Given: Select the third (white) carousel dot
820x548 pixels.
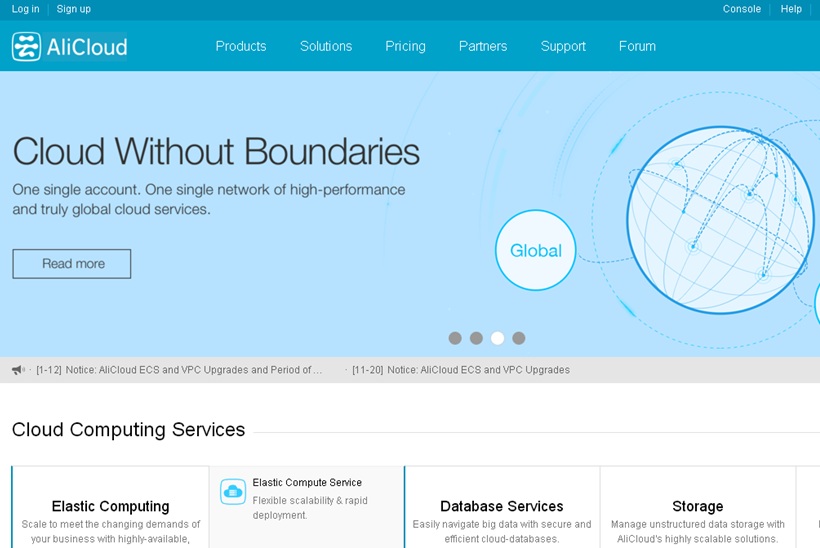Looking at the screenshot, I should pyautogui.click(x=497, y=338).
